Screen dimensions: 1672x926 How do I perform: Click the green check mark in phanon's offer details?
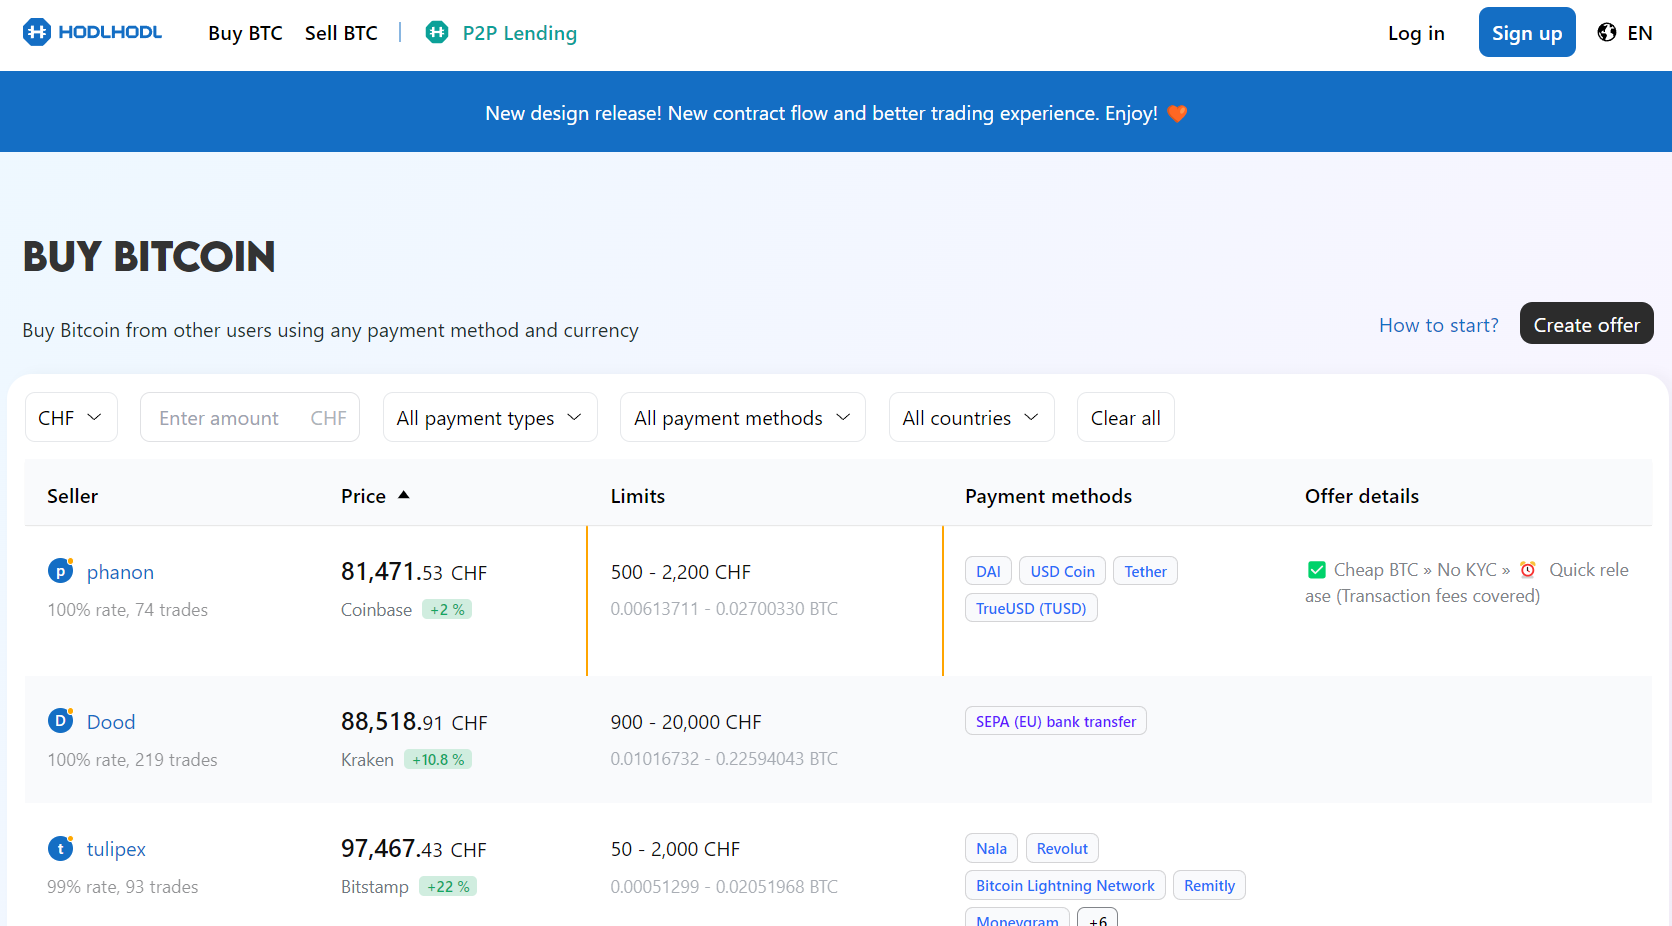coord(1317,570)
